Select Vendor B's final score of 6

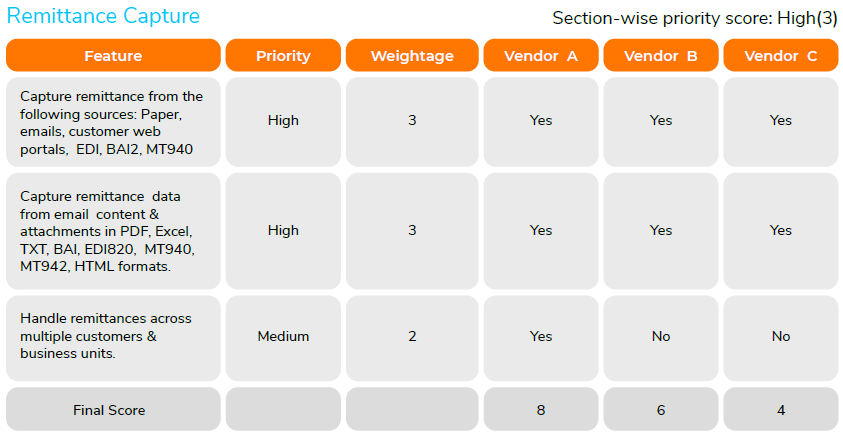click(x=661, y=410)
